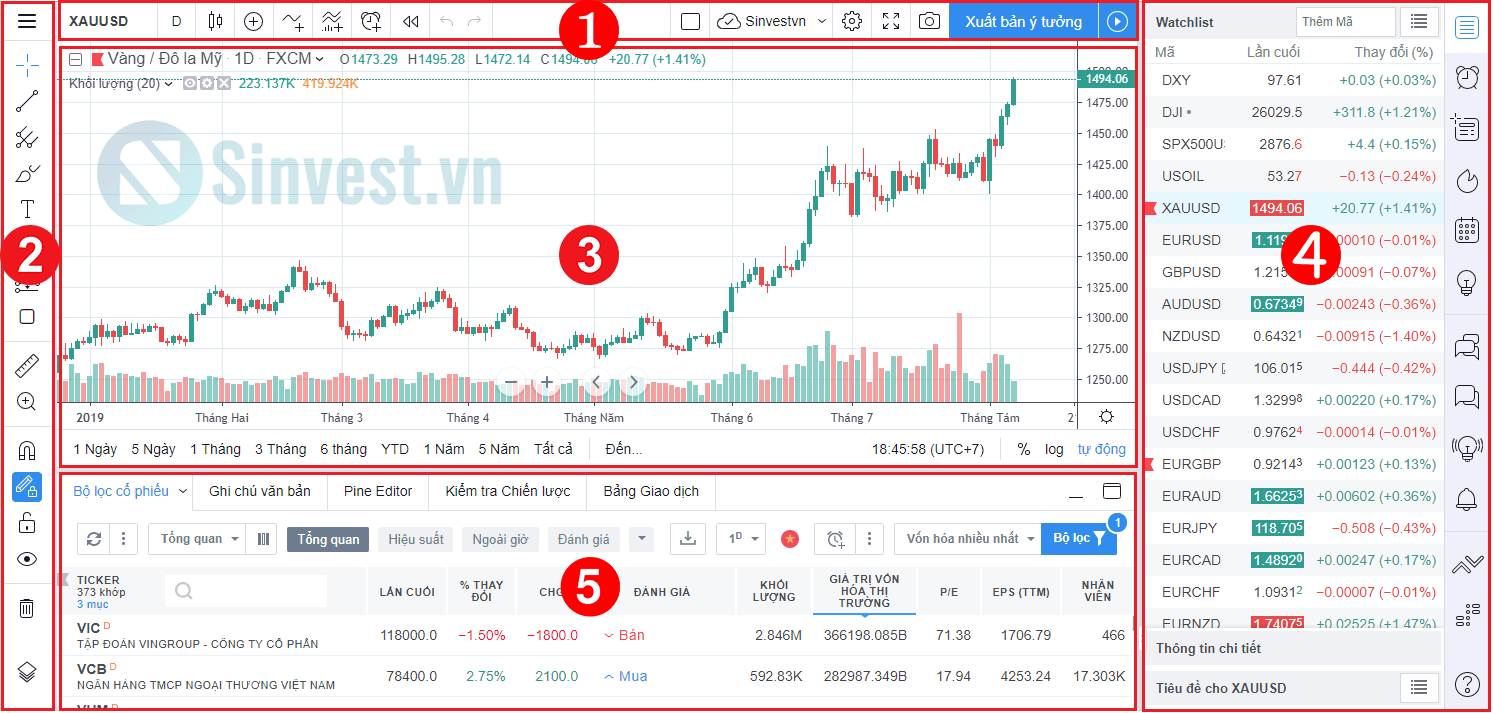
Task: Open the alerts panel from the right sidebar
Action: [1467, 77]
